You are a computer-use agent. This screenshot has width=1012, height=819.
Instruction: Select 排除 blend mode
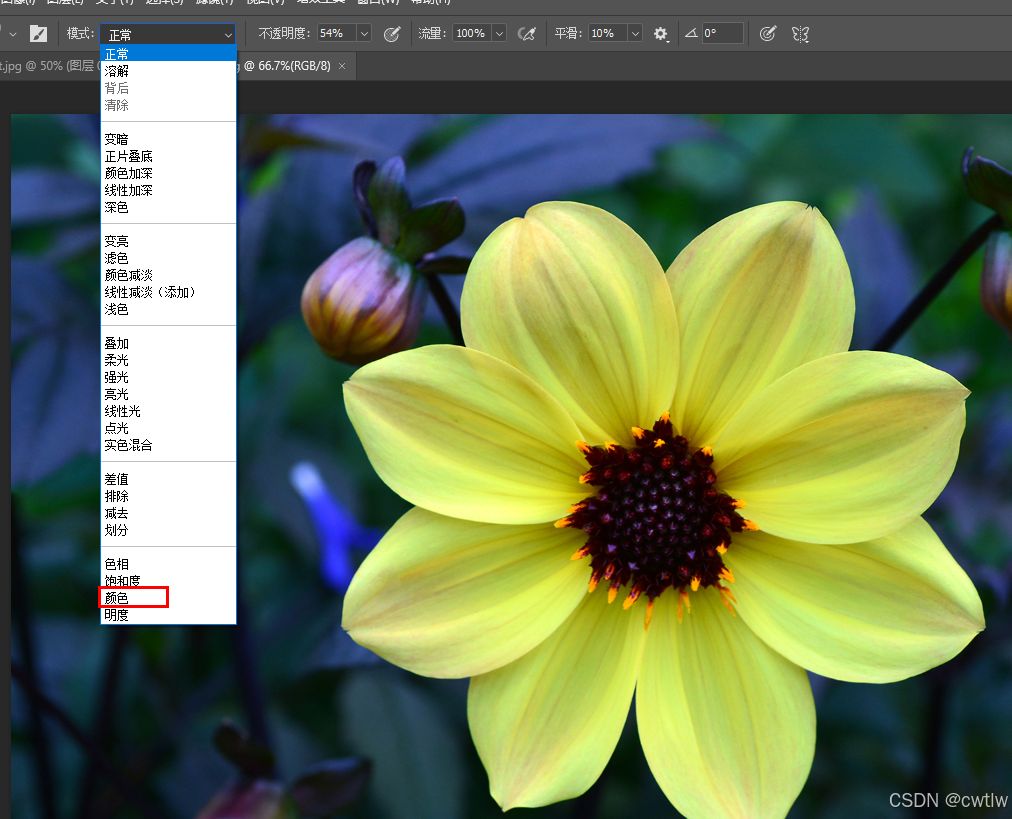pos(168,496)
